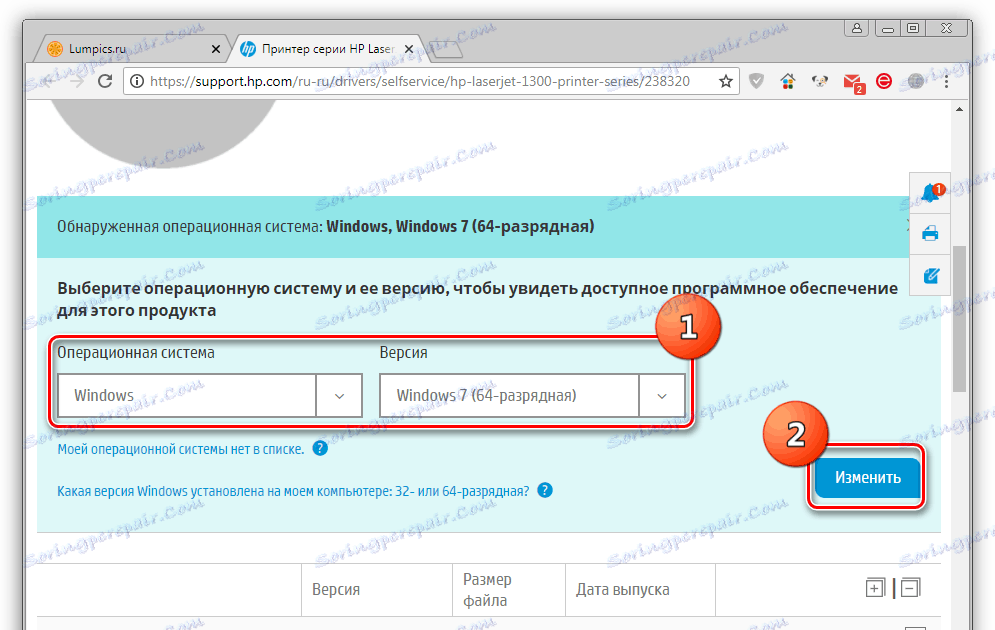Open link Какая версия Windows установлена
This screenshot has width=995, height=630.
coord(293,491)
